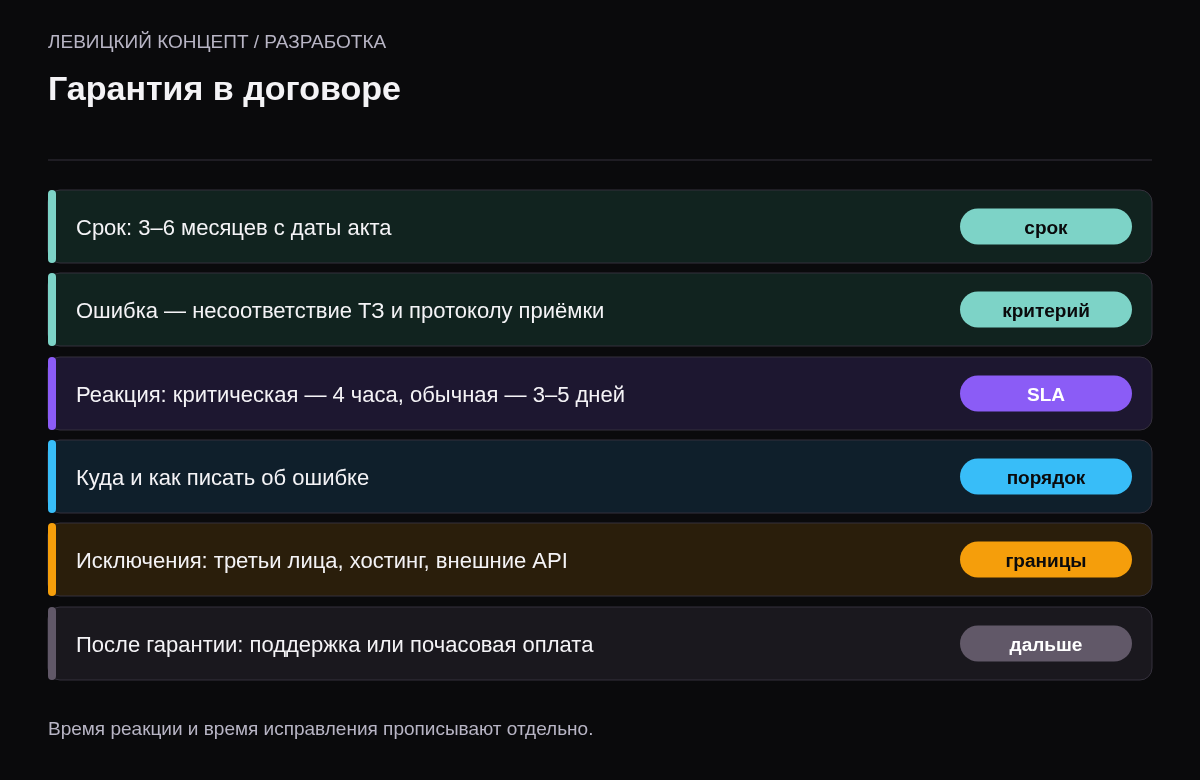
Task: Click the «срок» tag pill
Action: 1046,227
